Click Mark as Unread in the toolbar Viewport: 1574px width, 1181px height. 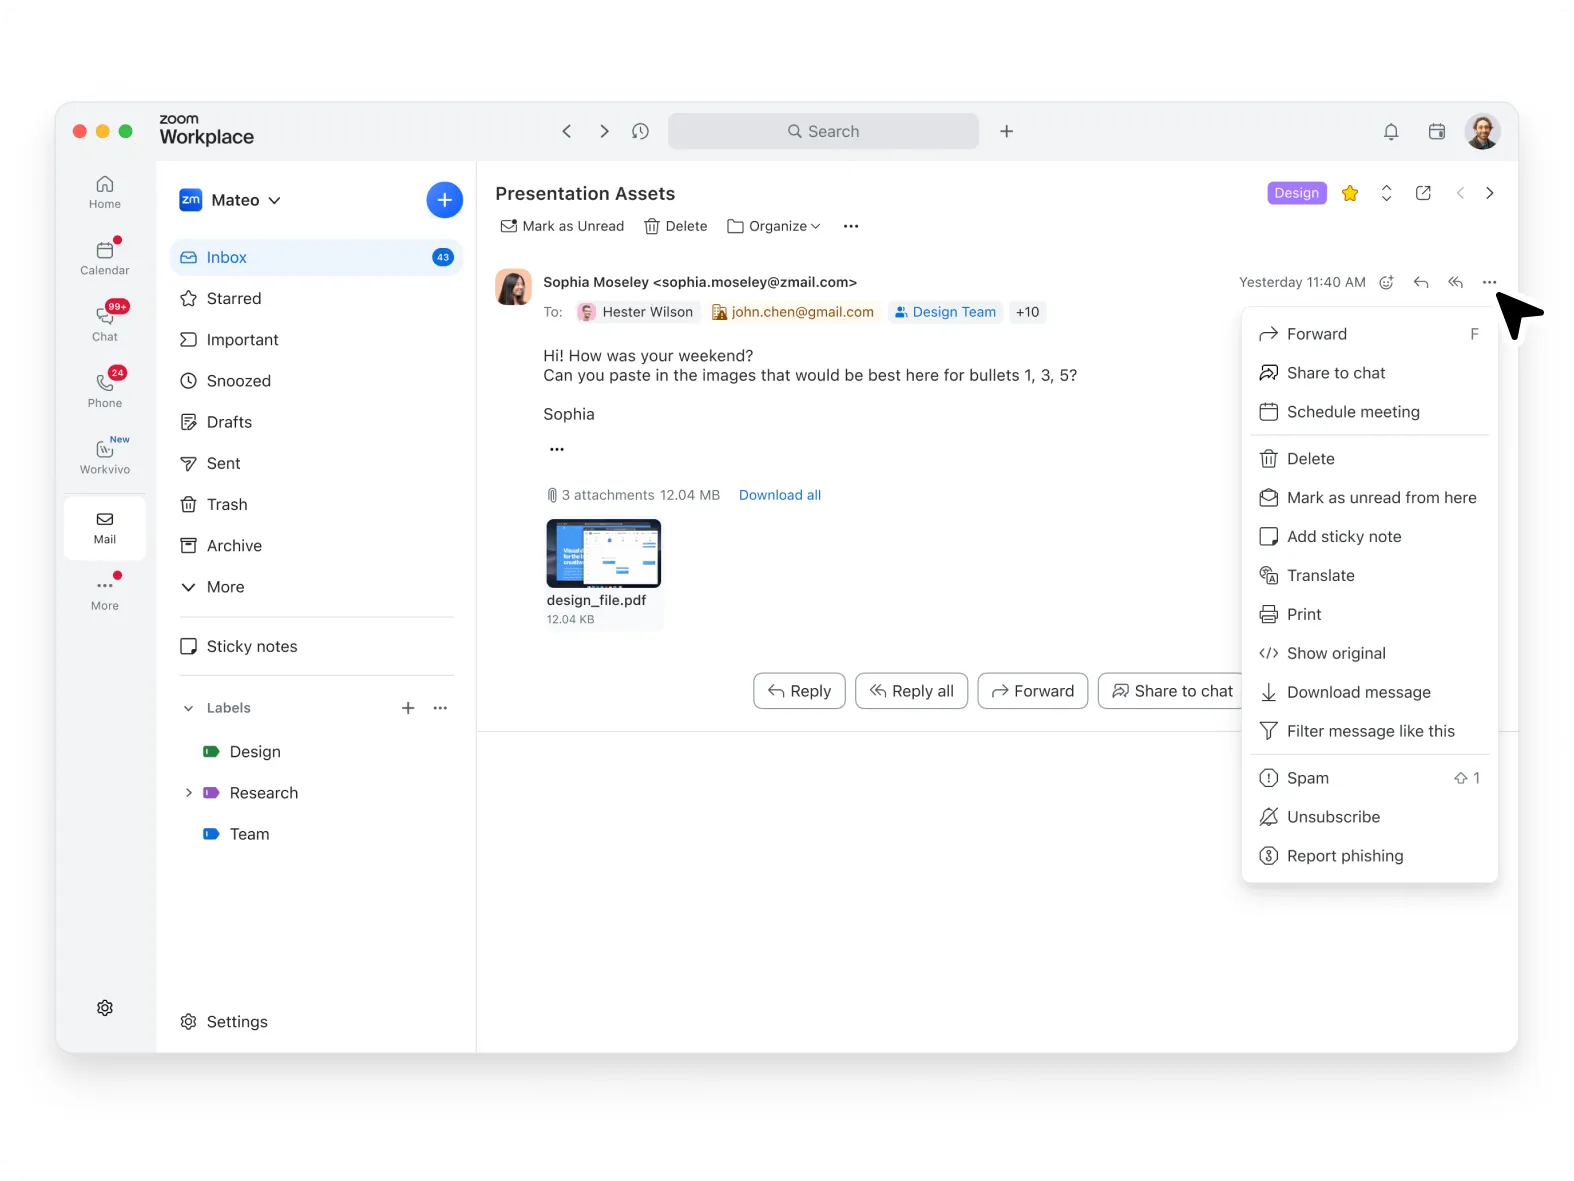point(562,226)
